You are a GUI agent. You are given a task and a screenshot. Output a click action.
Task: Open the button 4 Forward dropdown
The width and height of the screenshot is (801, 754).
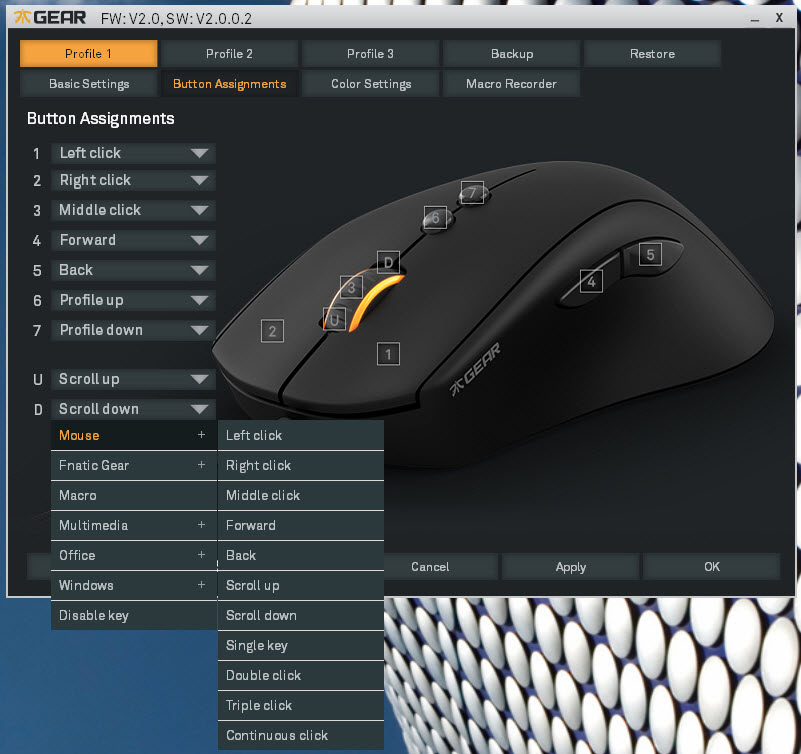tap(133, 240)
